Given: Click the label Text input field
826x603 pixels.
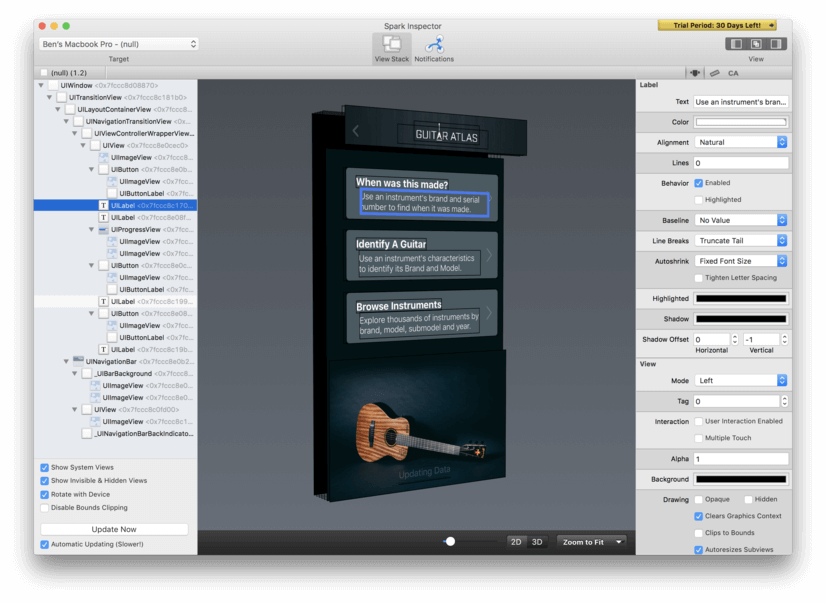Looking at the screenshot, I should tap(741, 102).
